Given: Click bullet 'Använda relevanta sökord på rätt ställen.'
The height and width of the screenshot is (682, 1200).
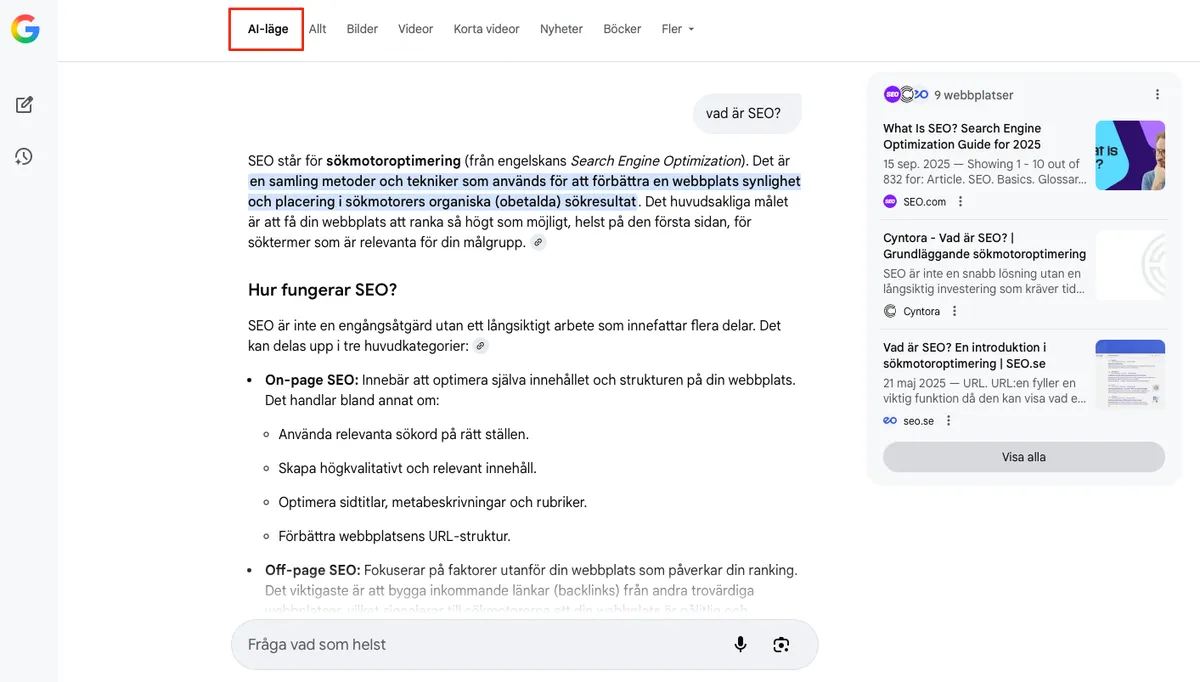Looking at the screenshot, I should tap(403, 435).
